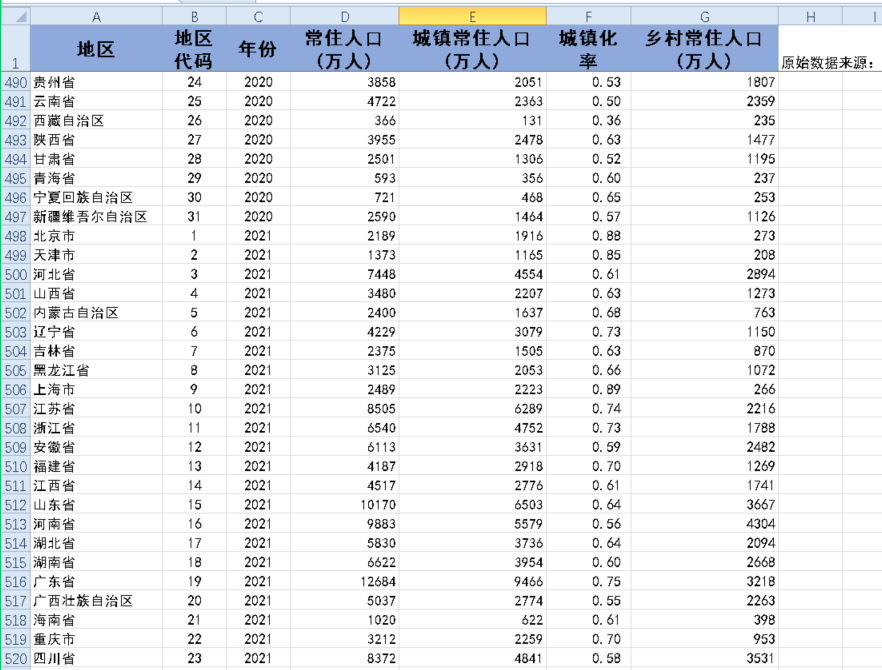Image resolution: width=882 pixels, height=670 pixels.
Task: Click the 常住人口(万人) header cell
Action: click(x=345, y=48)
